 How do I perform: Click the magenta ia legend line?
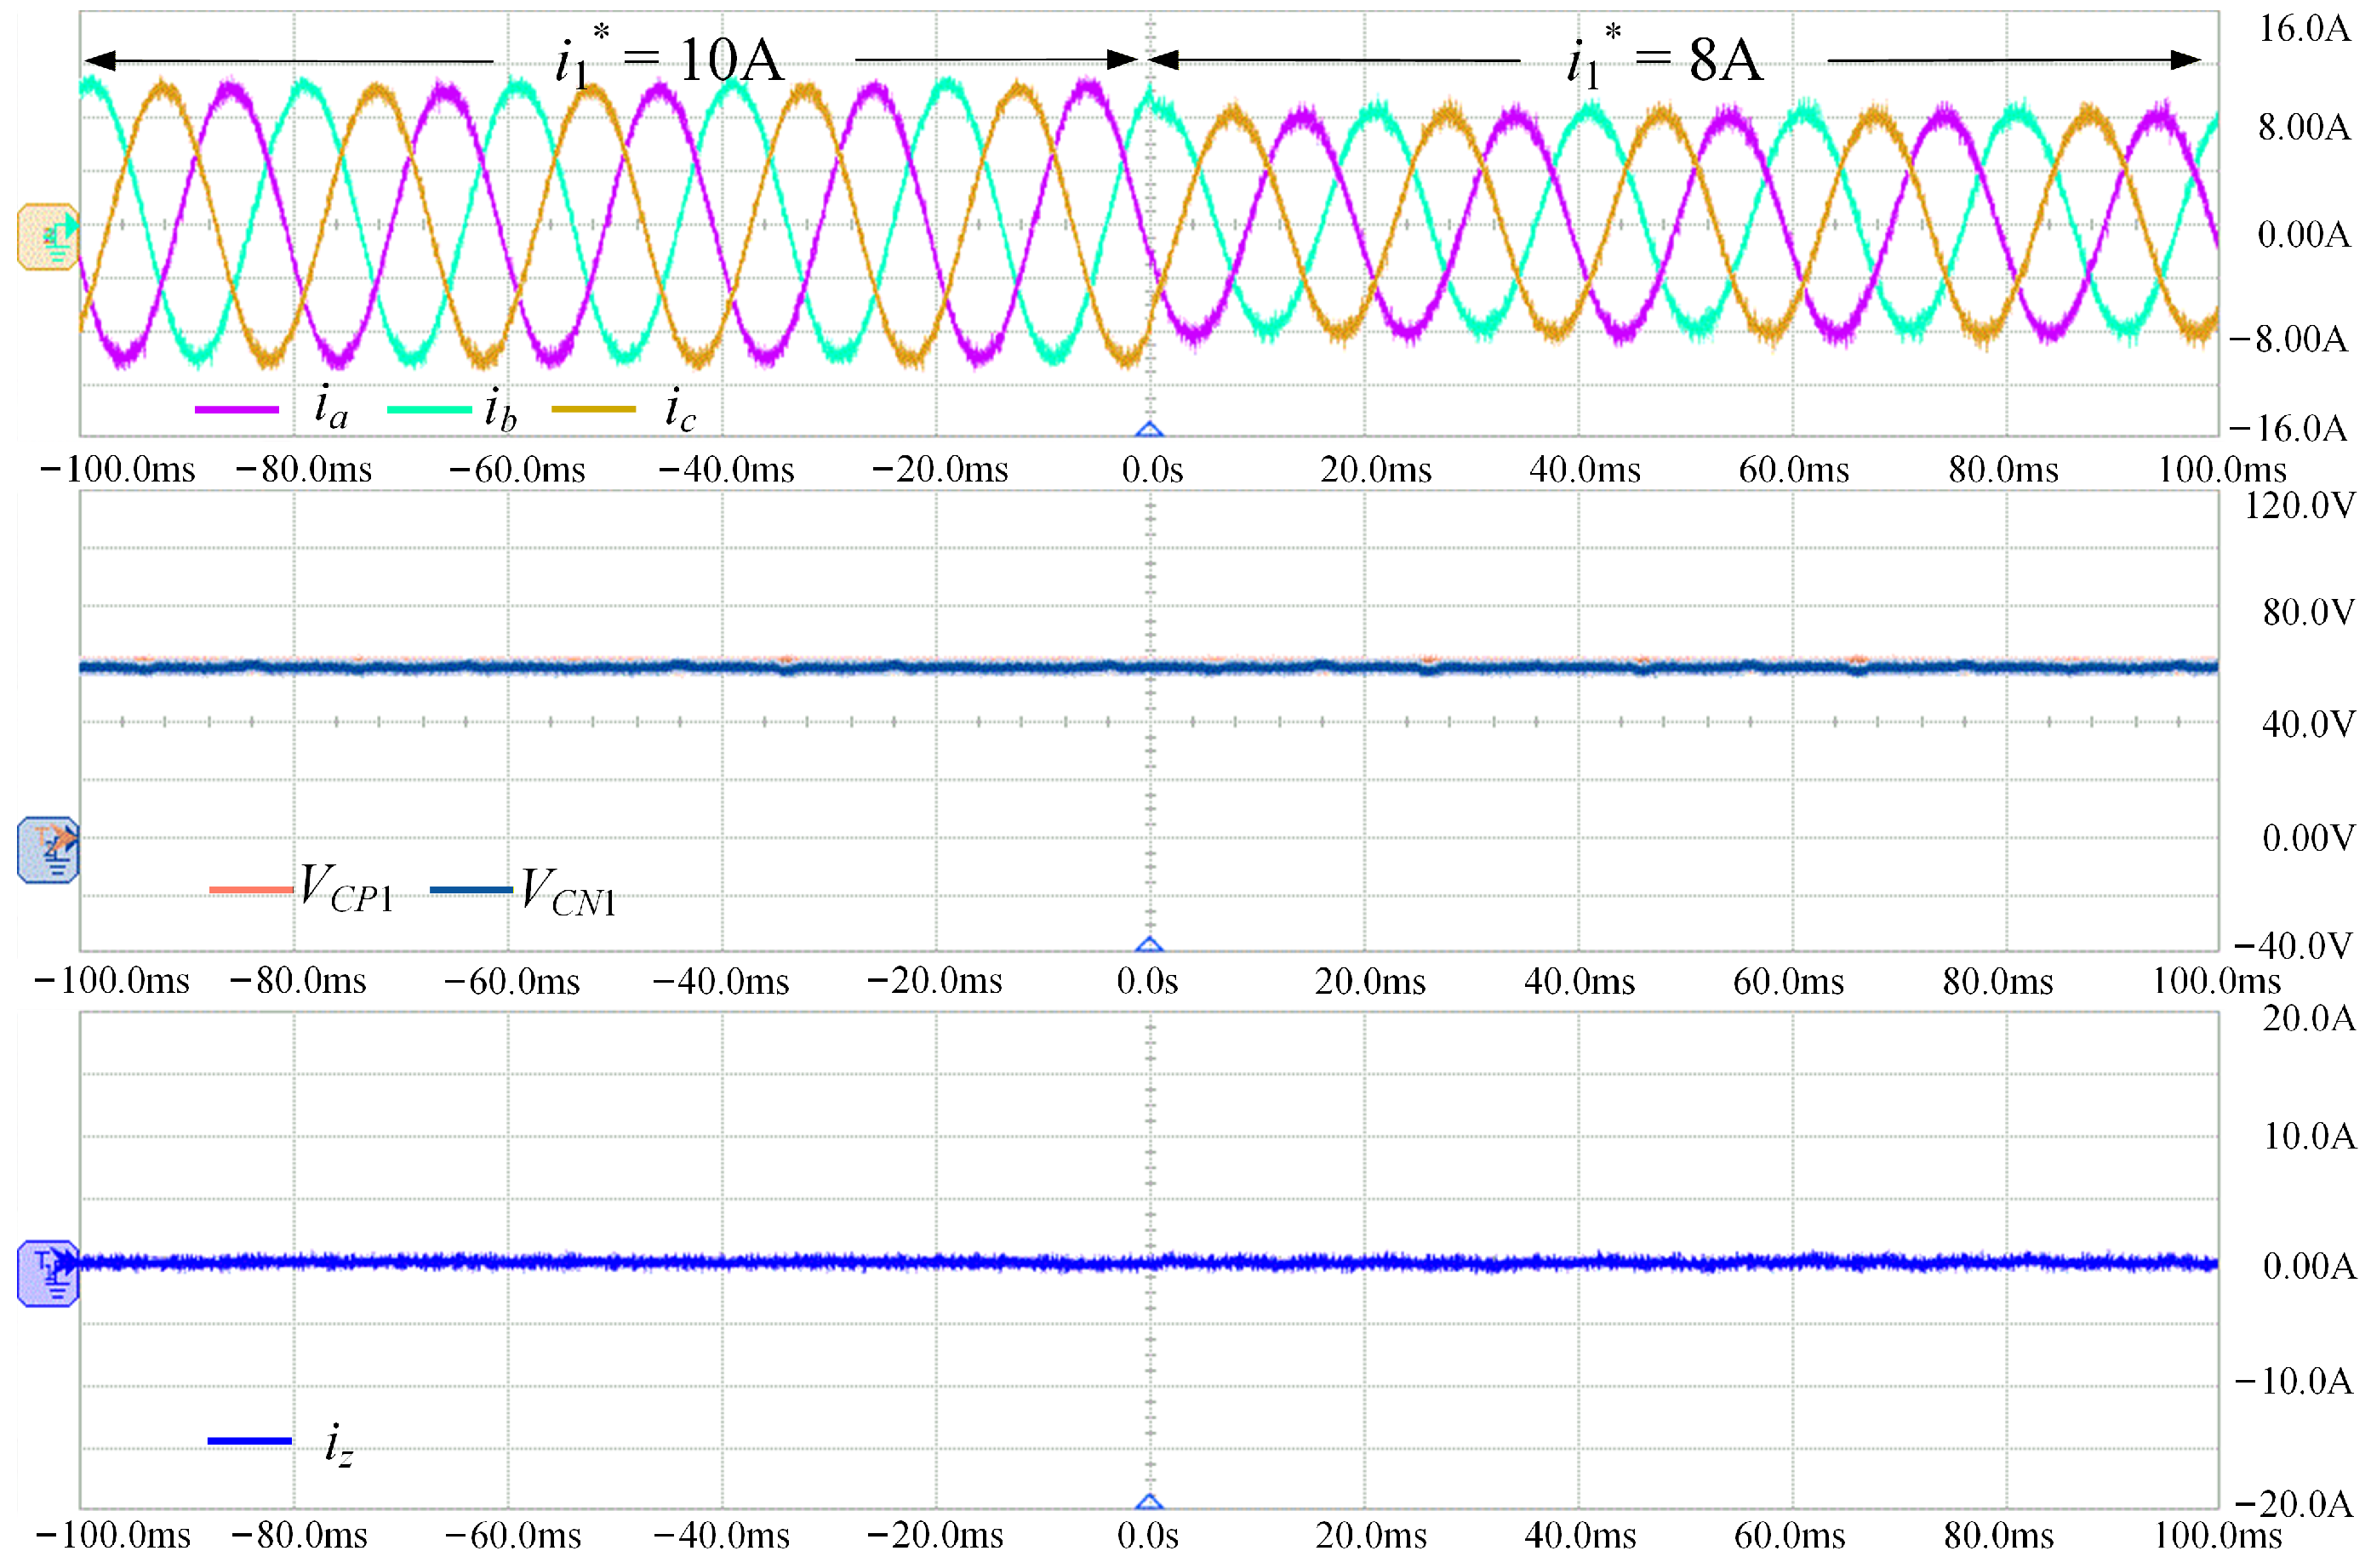(236, 409)
